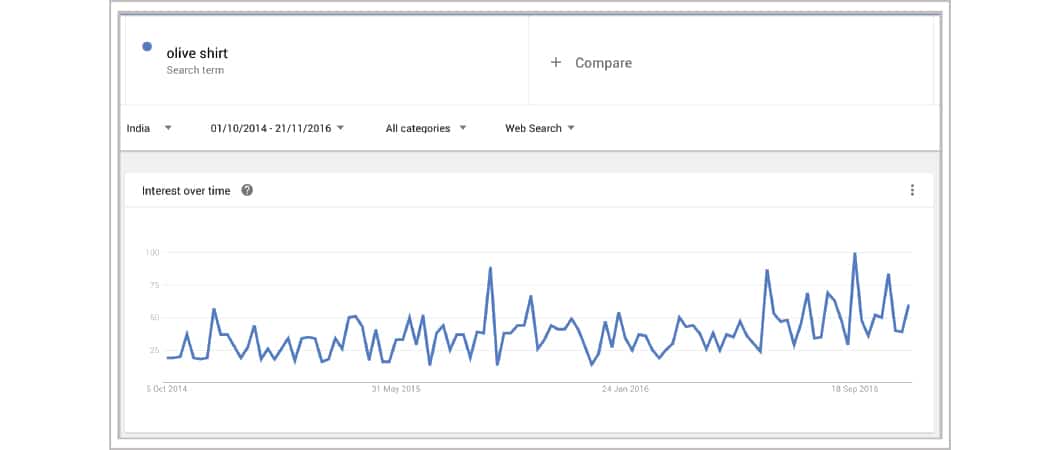Expand the 01/10/2014 - 21/11/2016 date range dropdown
The image size is (1062, 450).
[x=277, y=128]
